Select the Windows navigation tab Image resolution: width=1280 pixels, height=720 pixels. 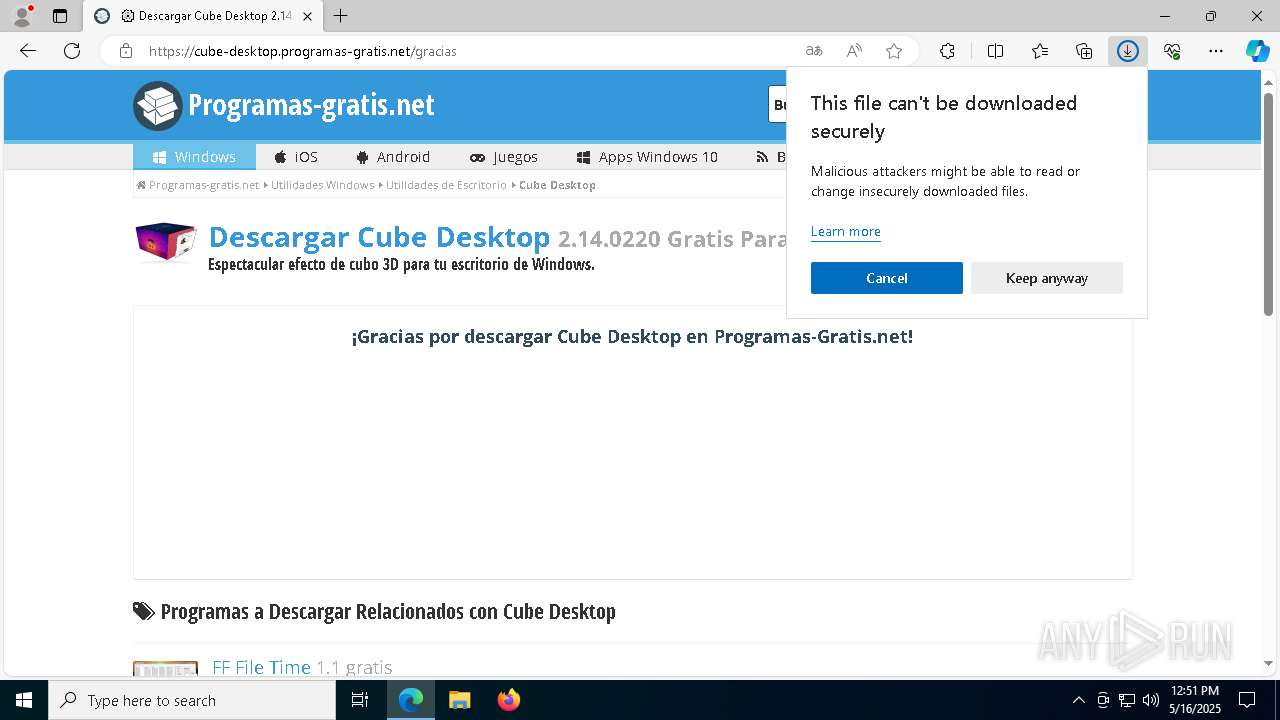194,157
